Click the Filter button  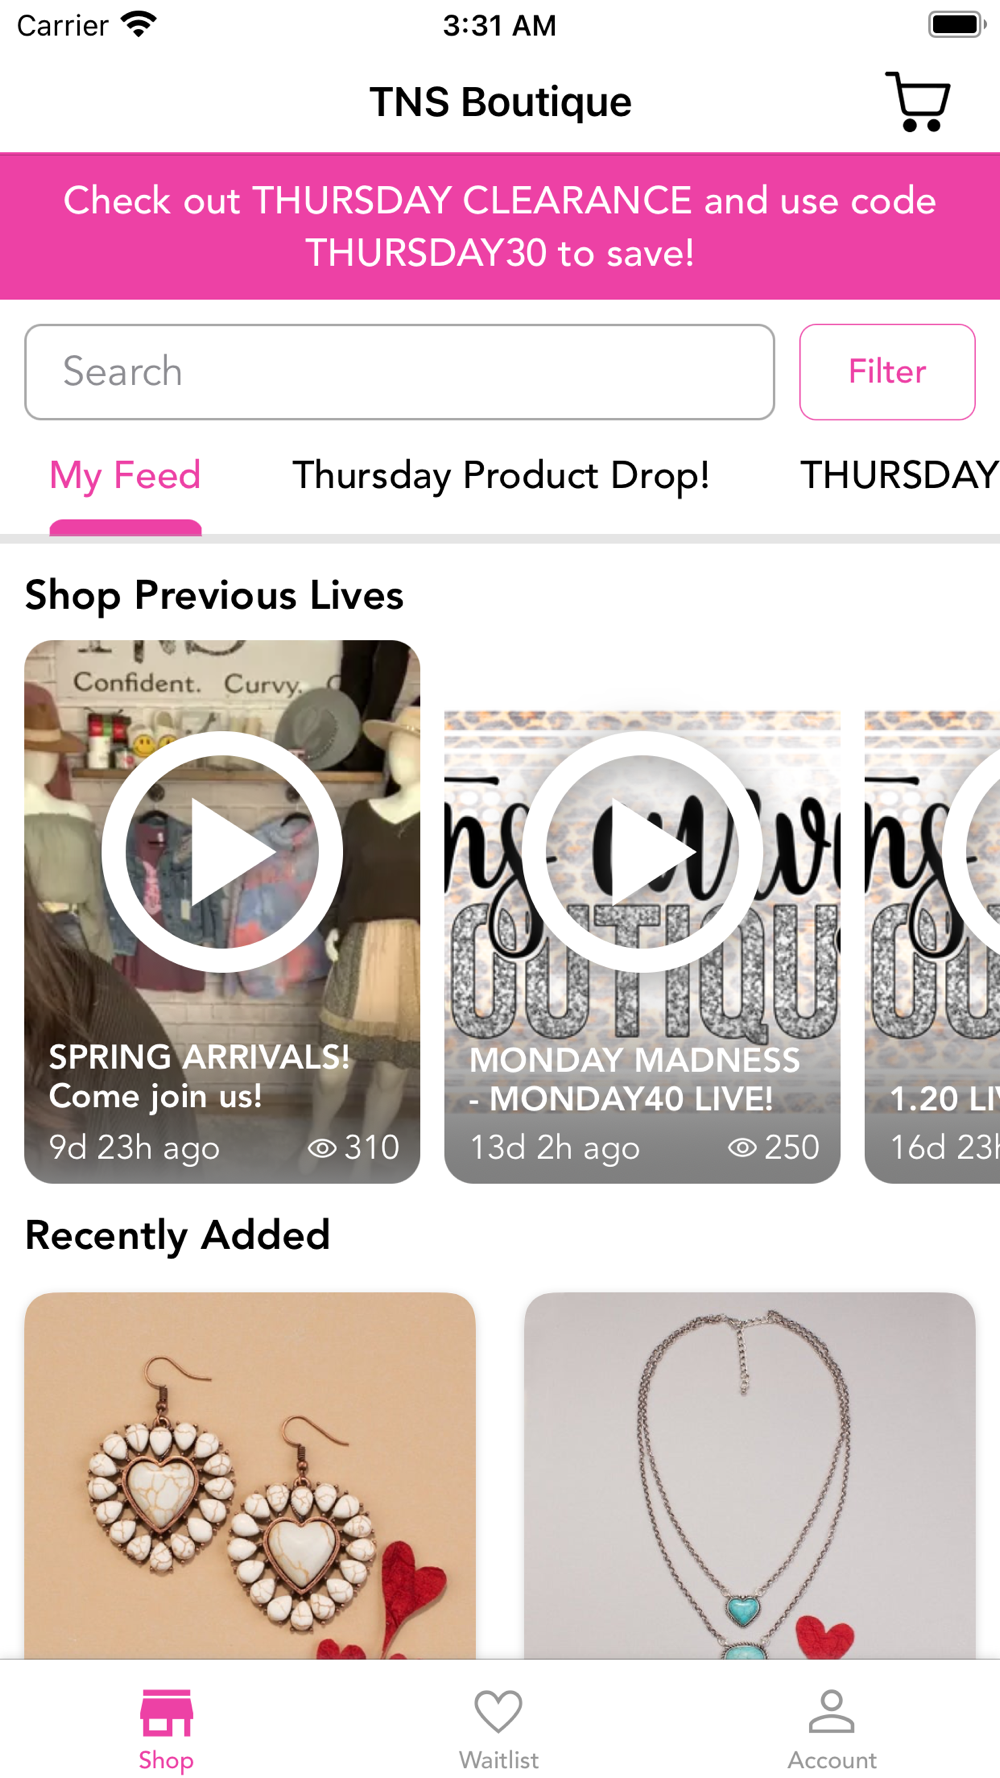[887, 372]
